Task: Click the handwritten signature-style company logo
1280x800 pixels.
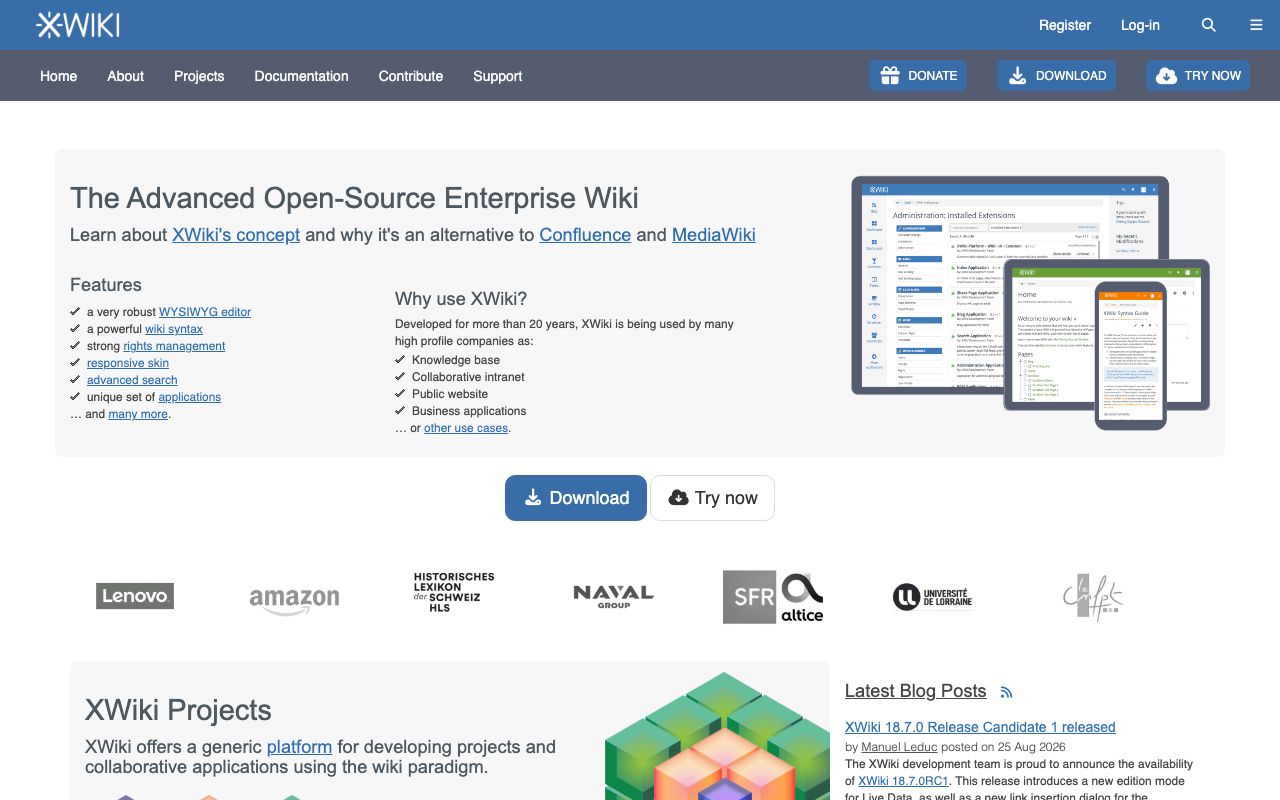Action: (x=1093, y=597)
